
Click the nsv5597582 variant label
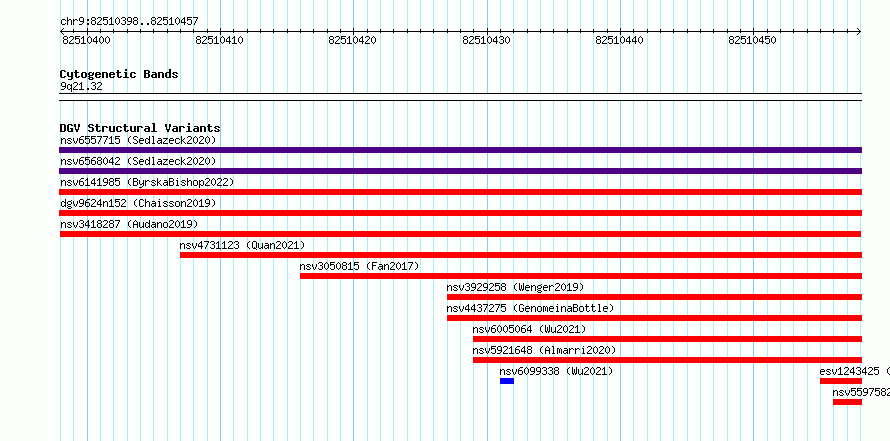point(861,392)
